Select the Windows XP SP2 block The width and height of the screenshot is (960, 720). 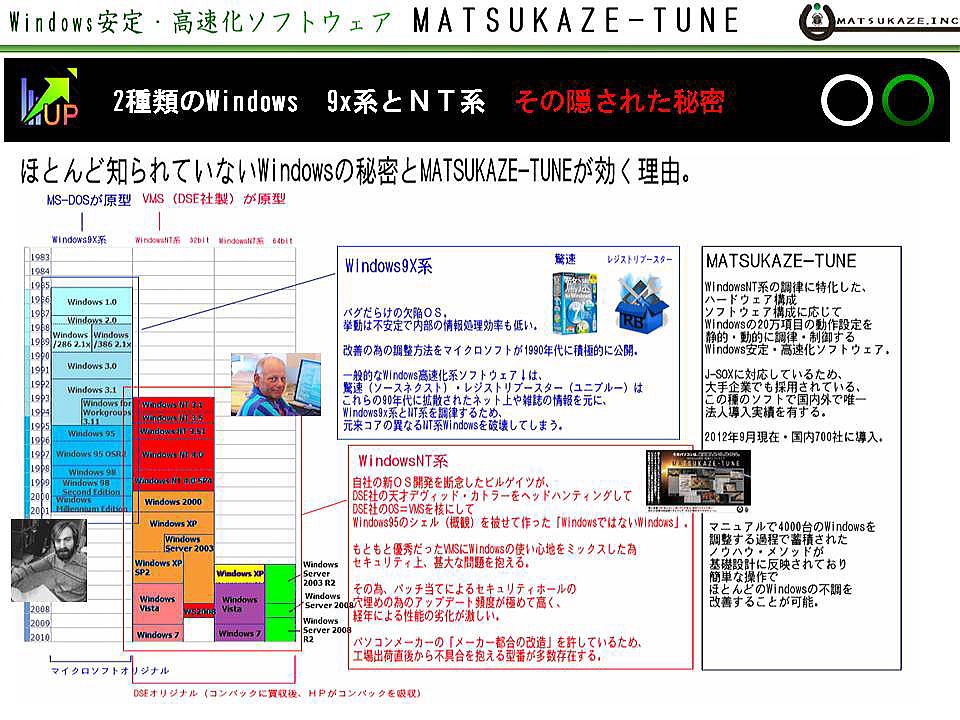[x=158, y=568]
